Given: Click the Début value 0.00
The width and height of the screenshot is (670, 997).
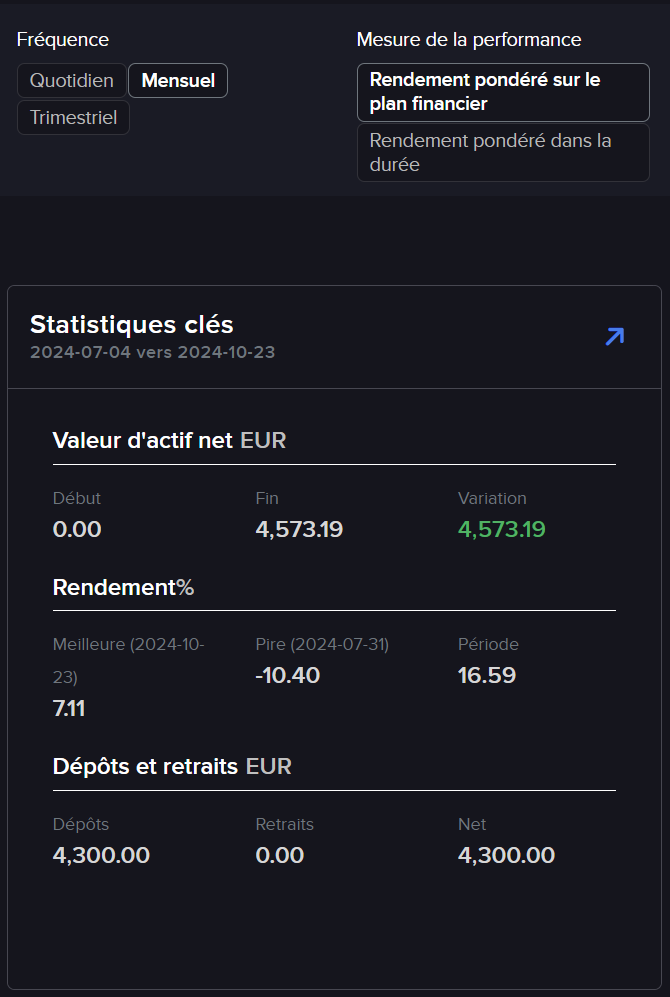Looking at the screenshot, I should [77, 529].
